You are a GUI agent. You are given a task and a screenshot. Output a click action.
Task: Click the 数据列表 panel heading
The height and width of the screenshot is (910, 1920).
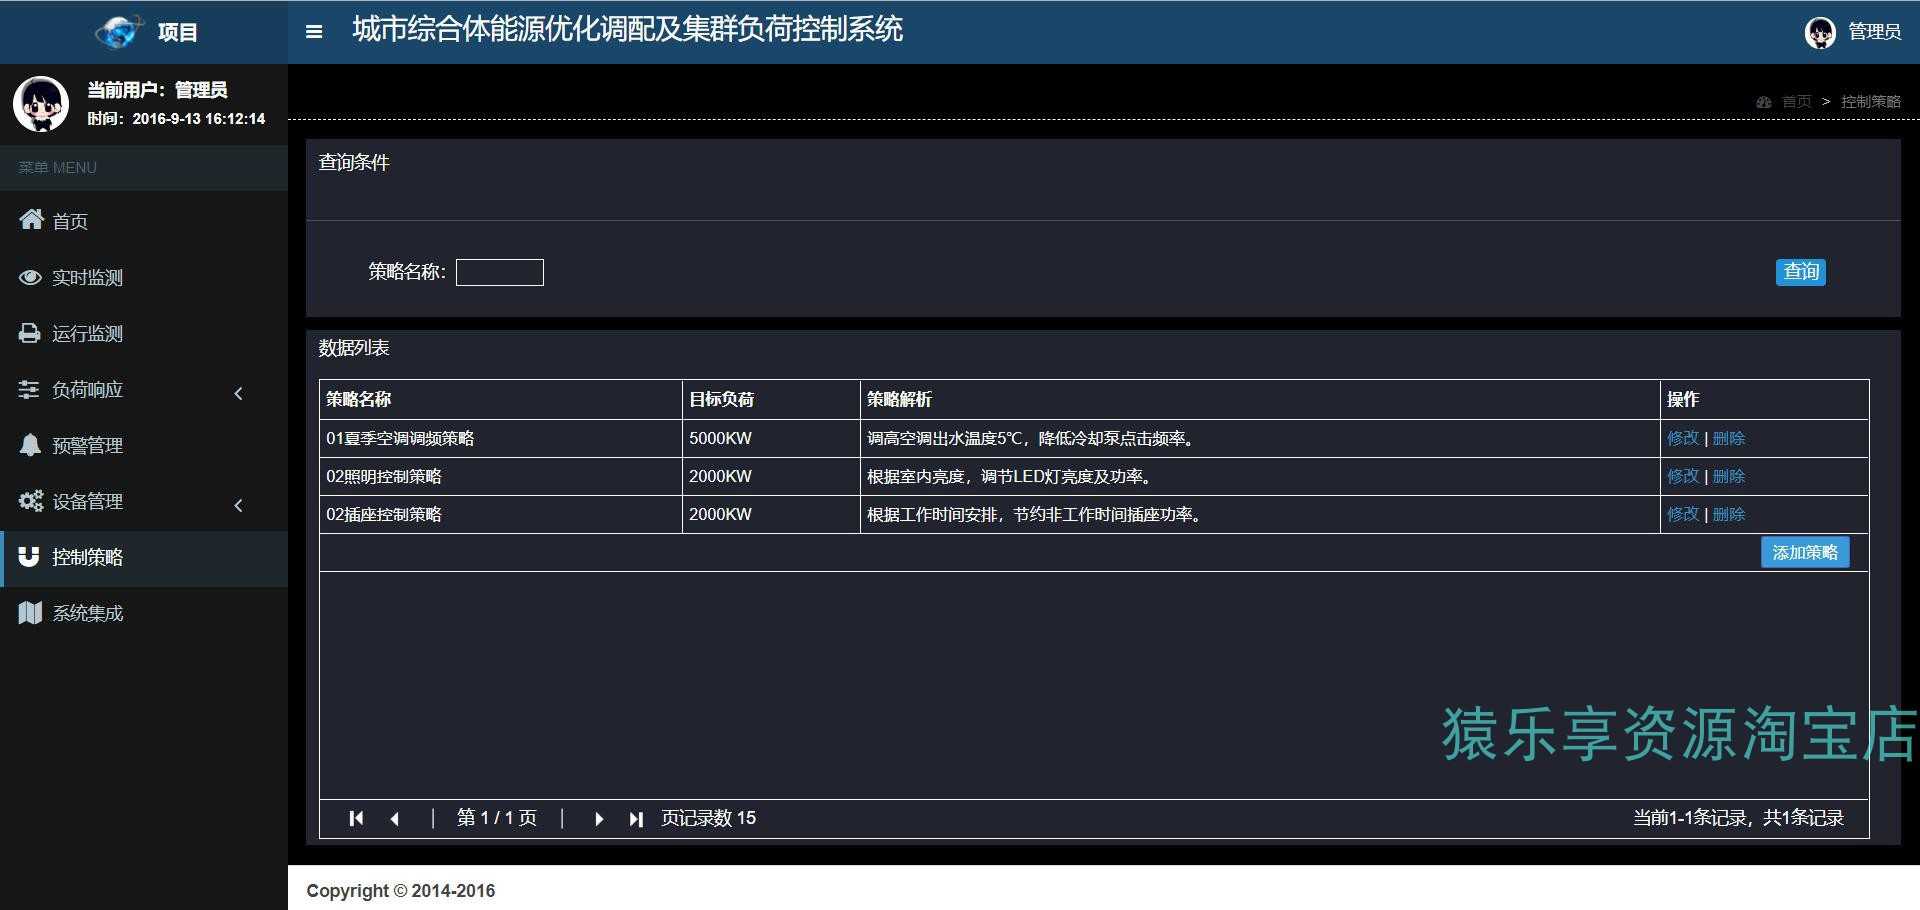click(354, 348)
